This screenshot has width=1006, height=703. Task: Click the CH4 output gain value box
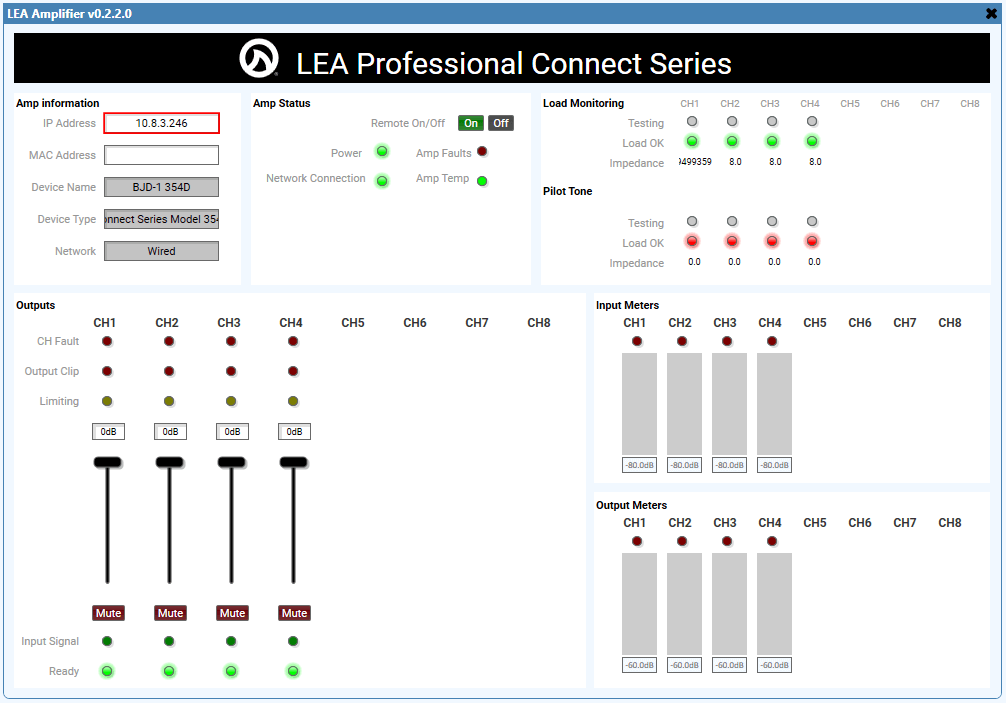point(294,432)
